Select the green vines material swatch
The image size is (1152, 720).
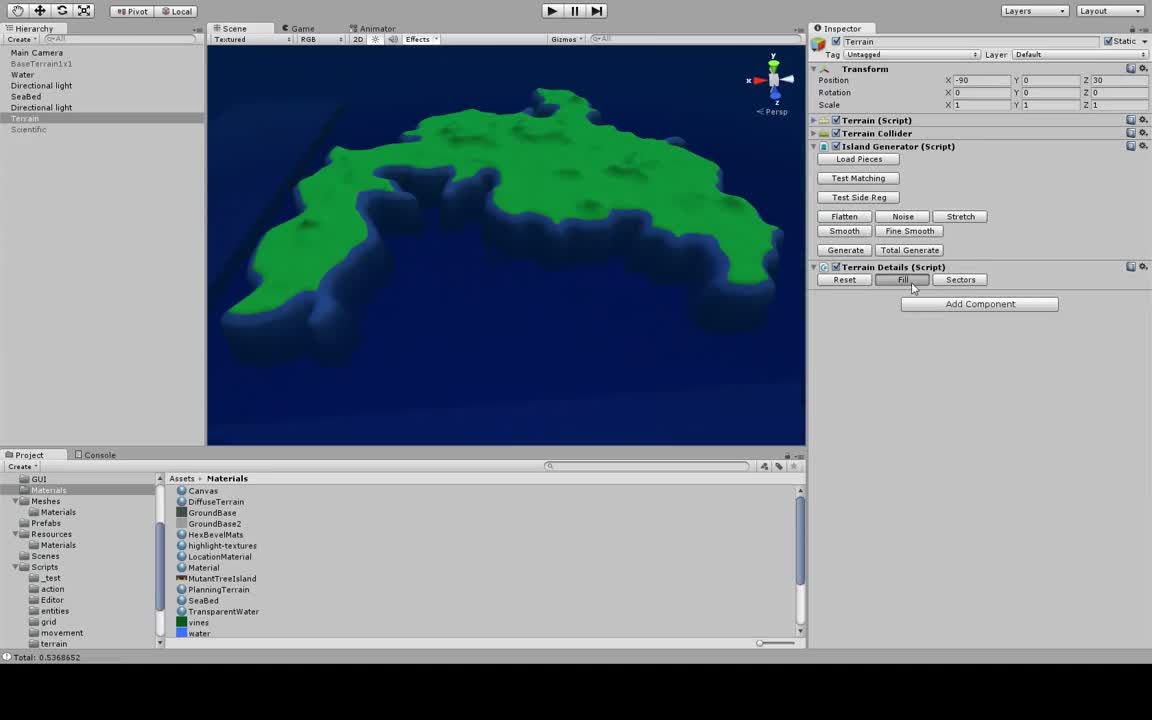pyautogui.click(x=181, y=622)
